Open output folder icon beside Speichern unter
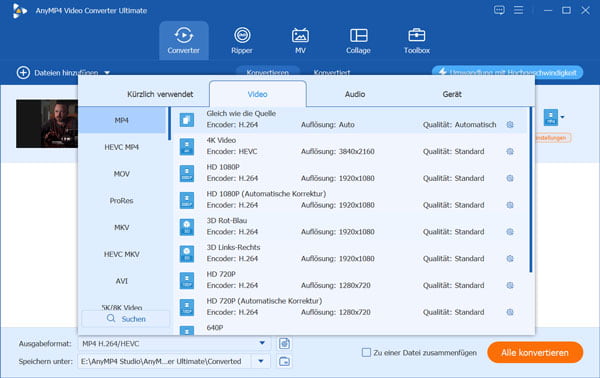Viewport: 600px width, 378px height. 284,362
